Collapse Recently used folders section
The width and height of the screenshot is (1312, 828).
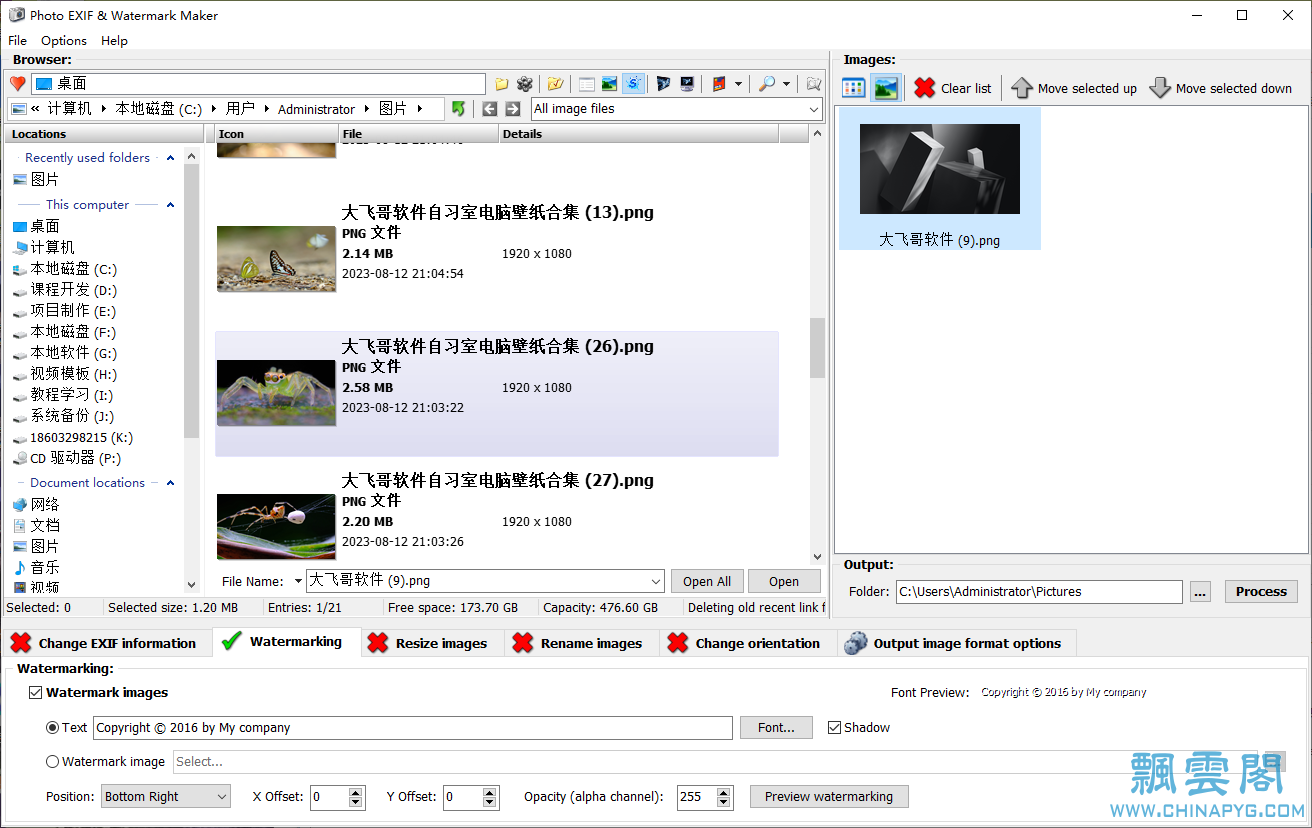coord(170,158)
